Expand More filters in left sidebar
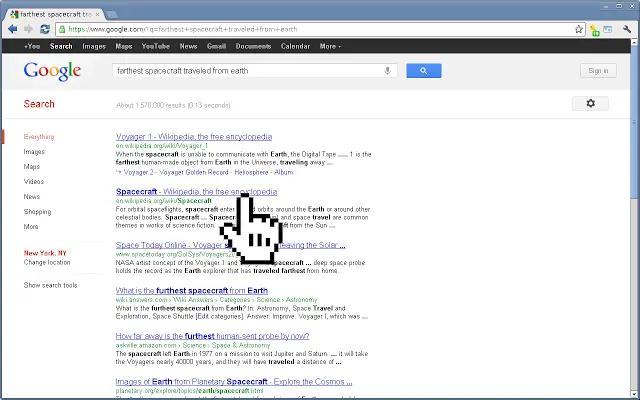 [31, 227]
